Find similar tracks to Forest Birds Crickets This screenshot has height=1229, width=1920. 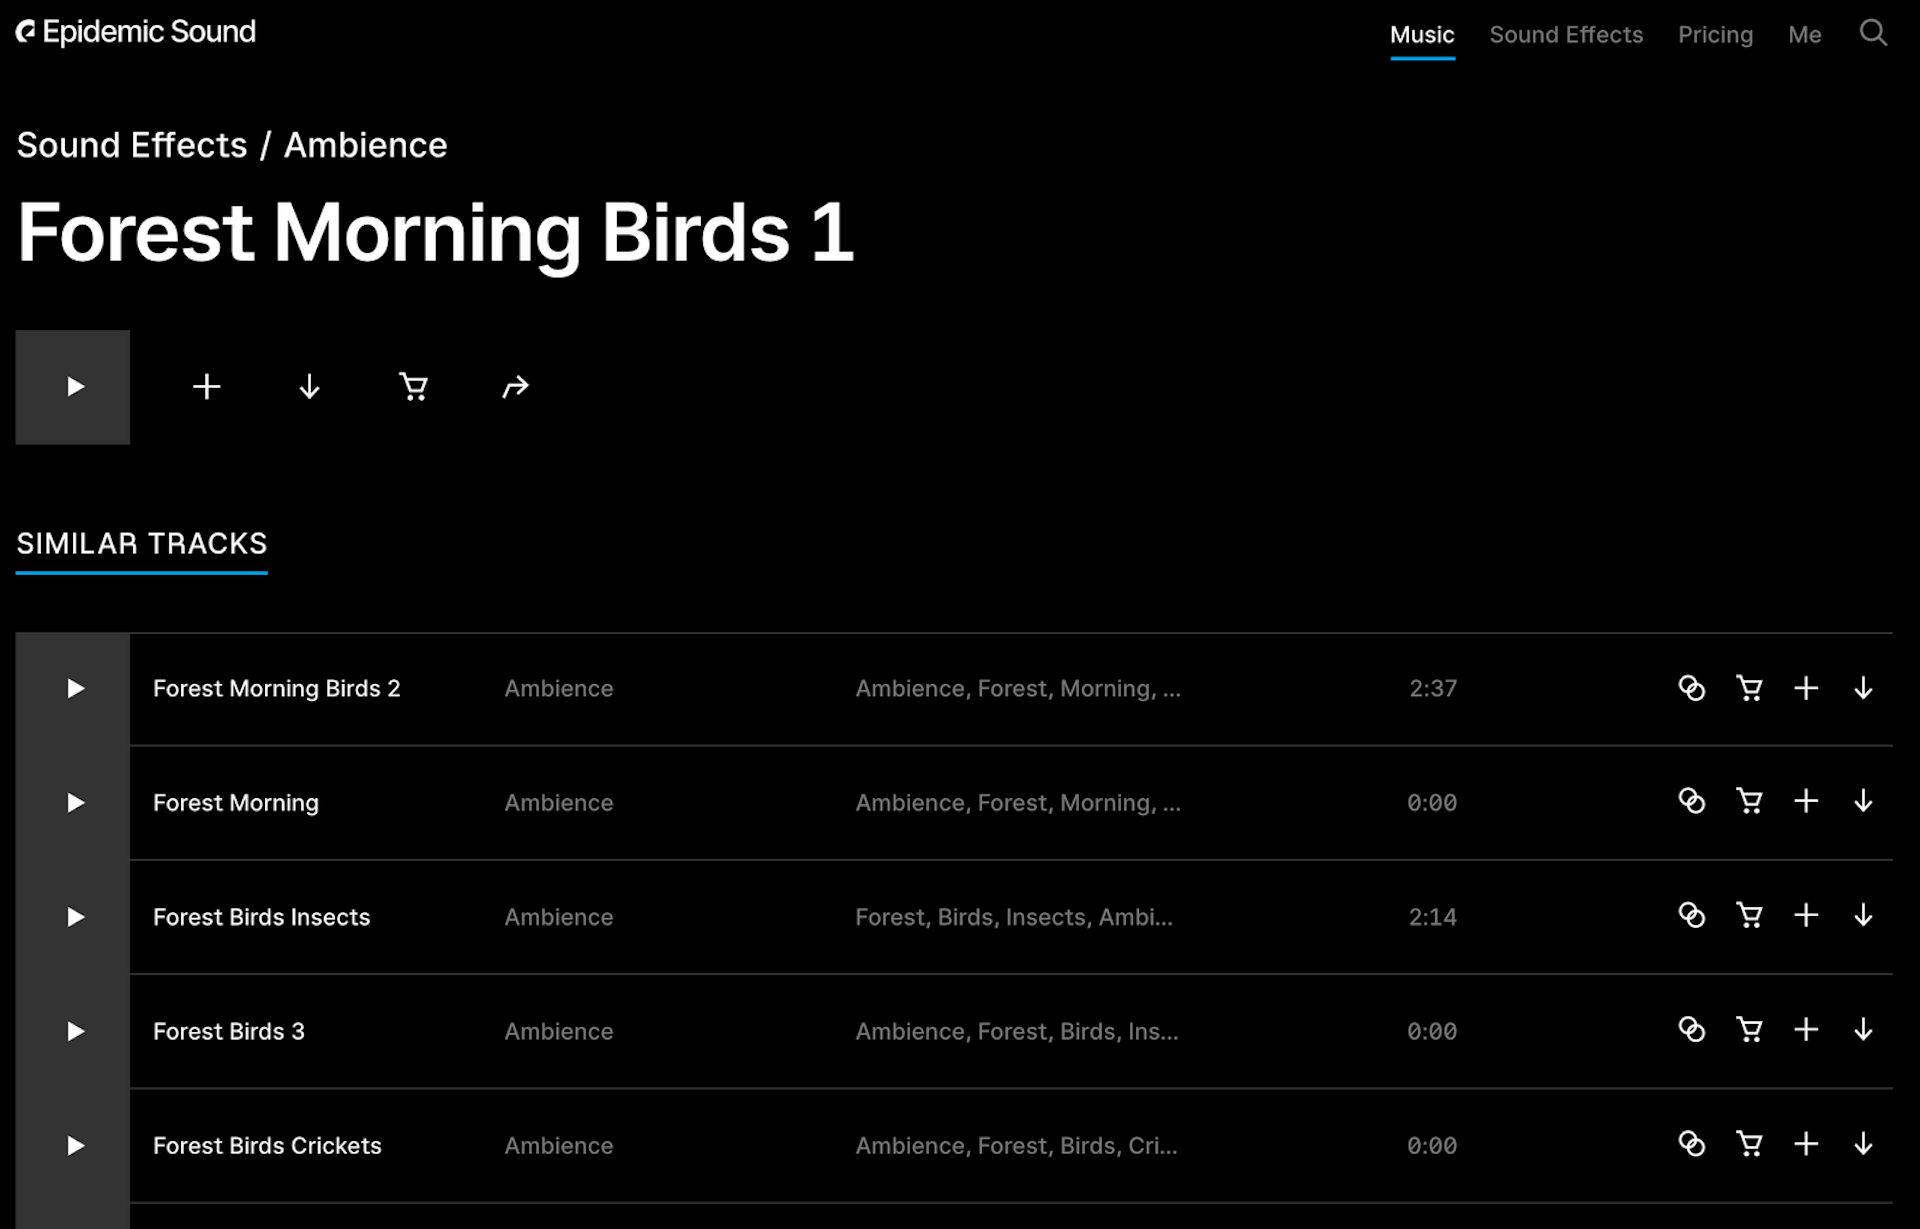pos(1691,1144)
